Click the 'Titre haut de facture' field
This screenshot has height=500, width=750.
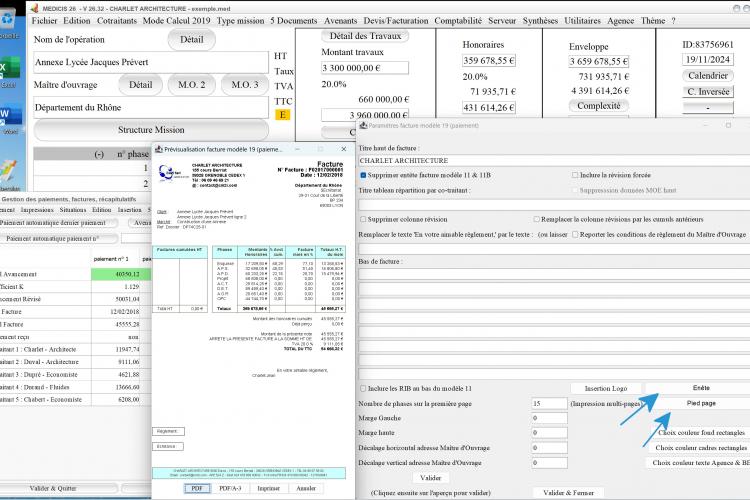point(554,161)
